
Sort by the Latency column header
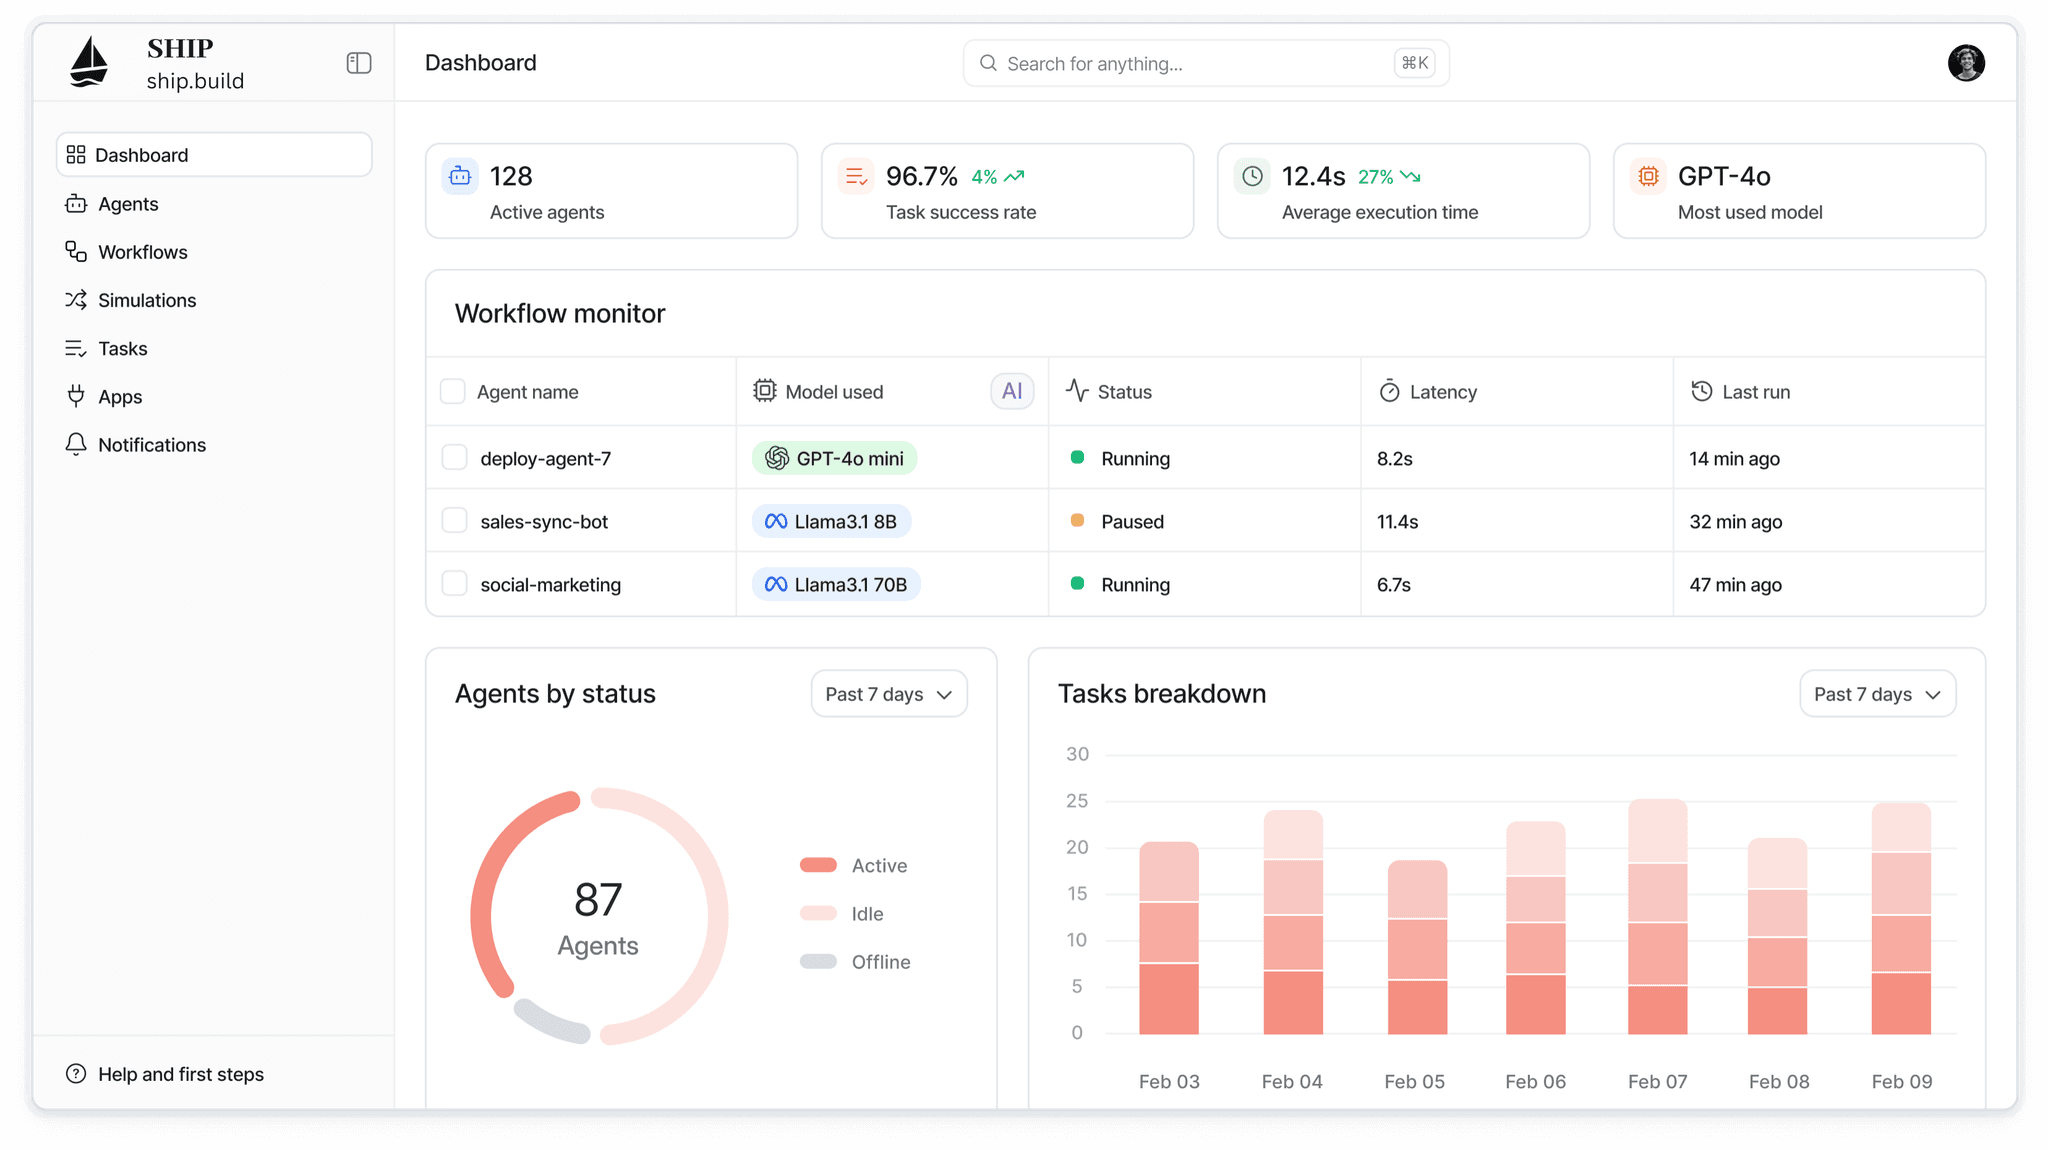tap(1442, 392)
